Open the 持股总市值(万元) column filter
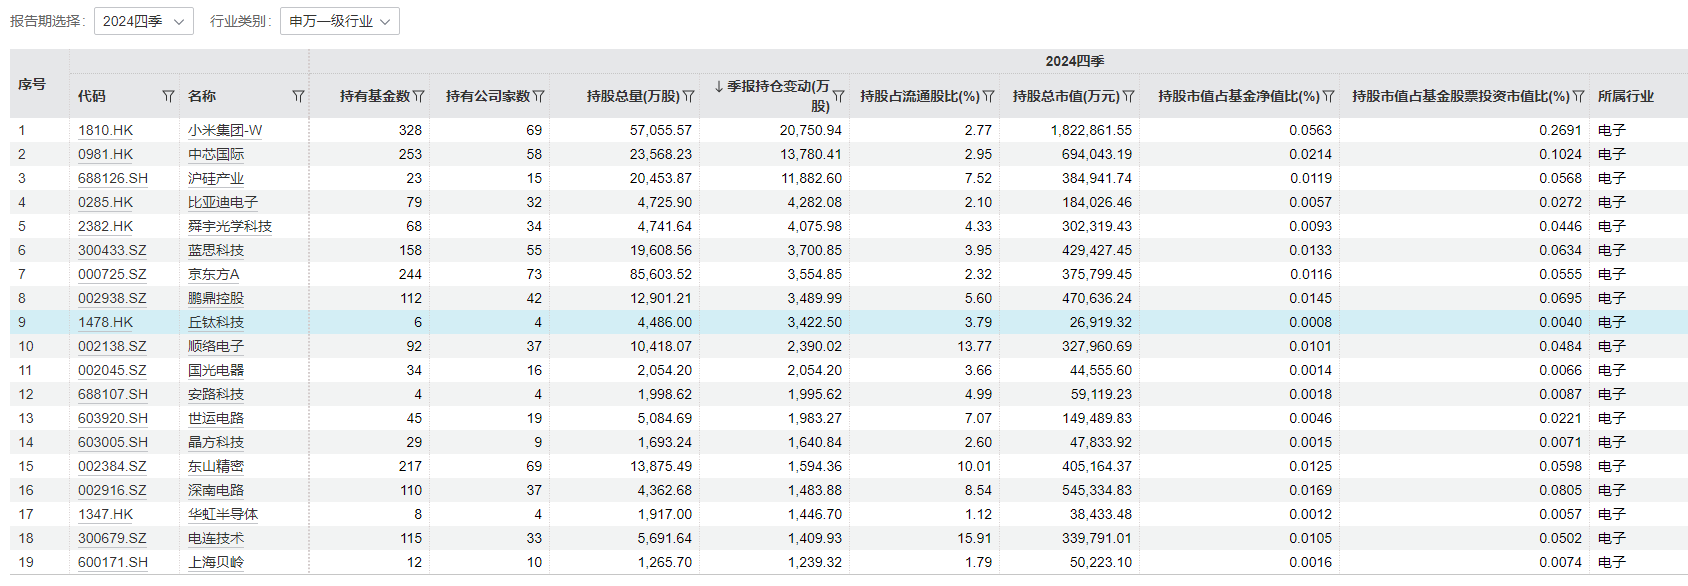Image resolution: width=1688 pixels, height=586 pixels. point(1128,96)
